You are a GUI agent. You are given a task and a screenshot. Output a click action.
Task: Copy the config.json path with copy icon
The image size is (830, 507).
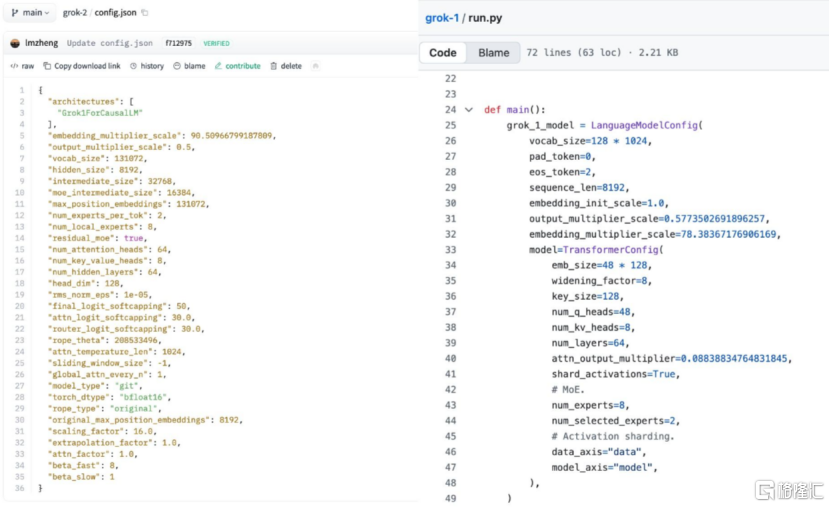(x=145, y=12)
